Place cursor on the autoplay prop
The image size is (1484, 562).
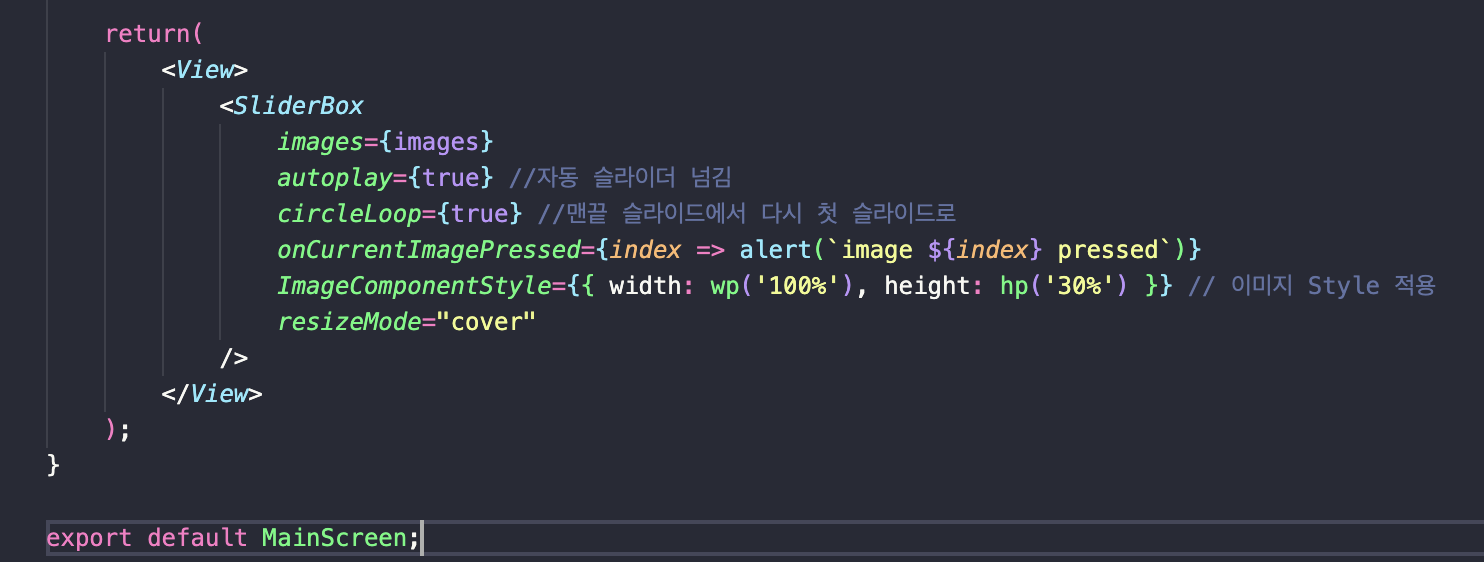(334, 177)
